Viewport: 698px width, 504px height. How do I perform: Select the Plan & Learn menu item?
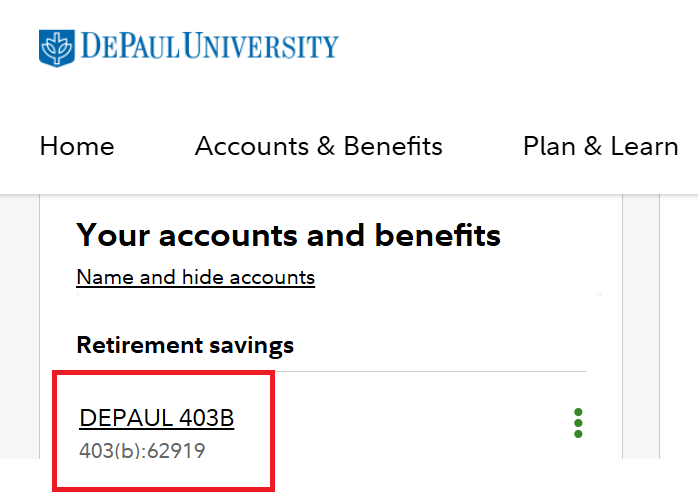pyautogui.click(x=600, y=146)
